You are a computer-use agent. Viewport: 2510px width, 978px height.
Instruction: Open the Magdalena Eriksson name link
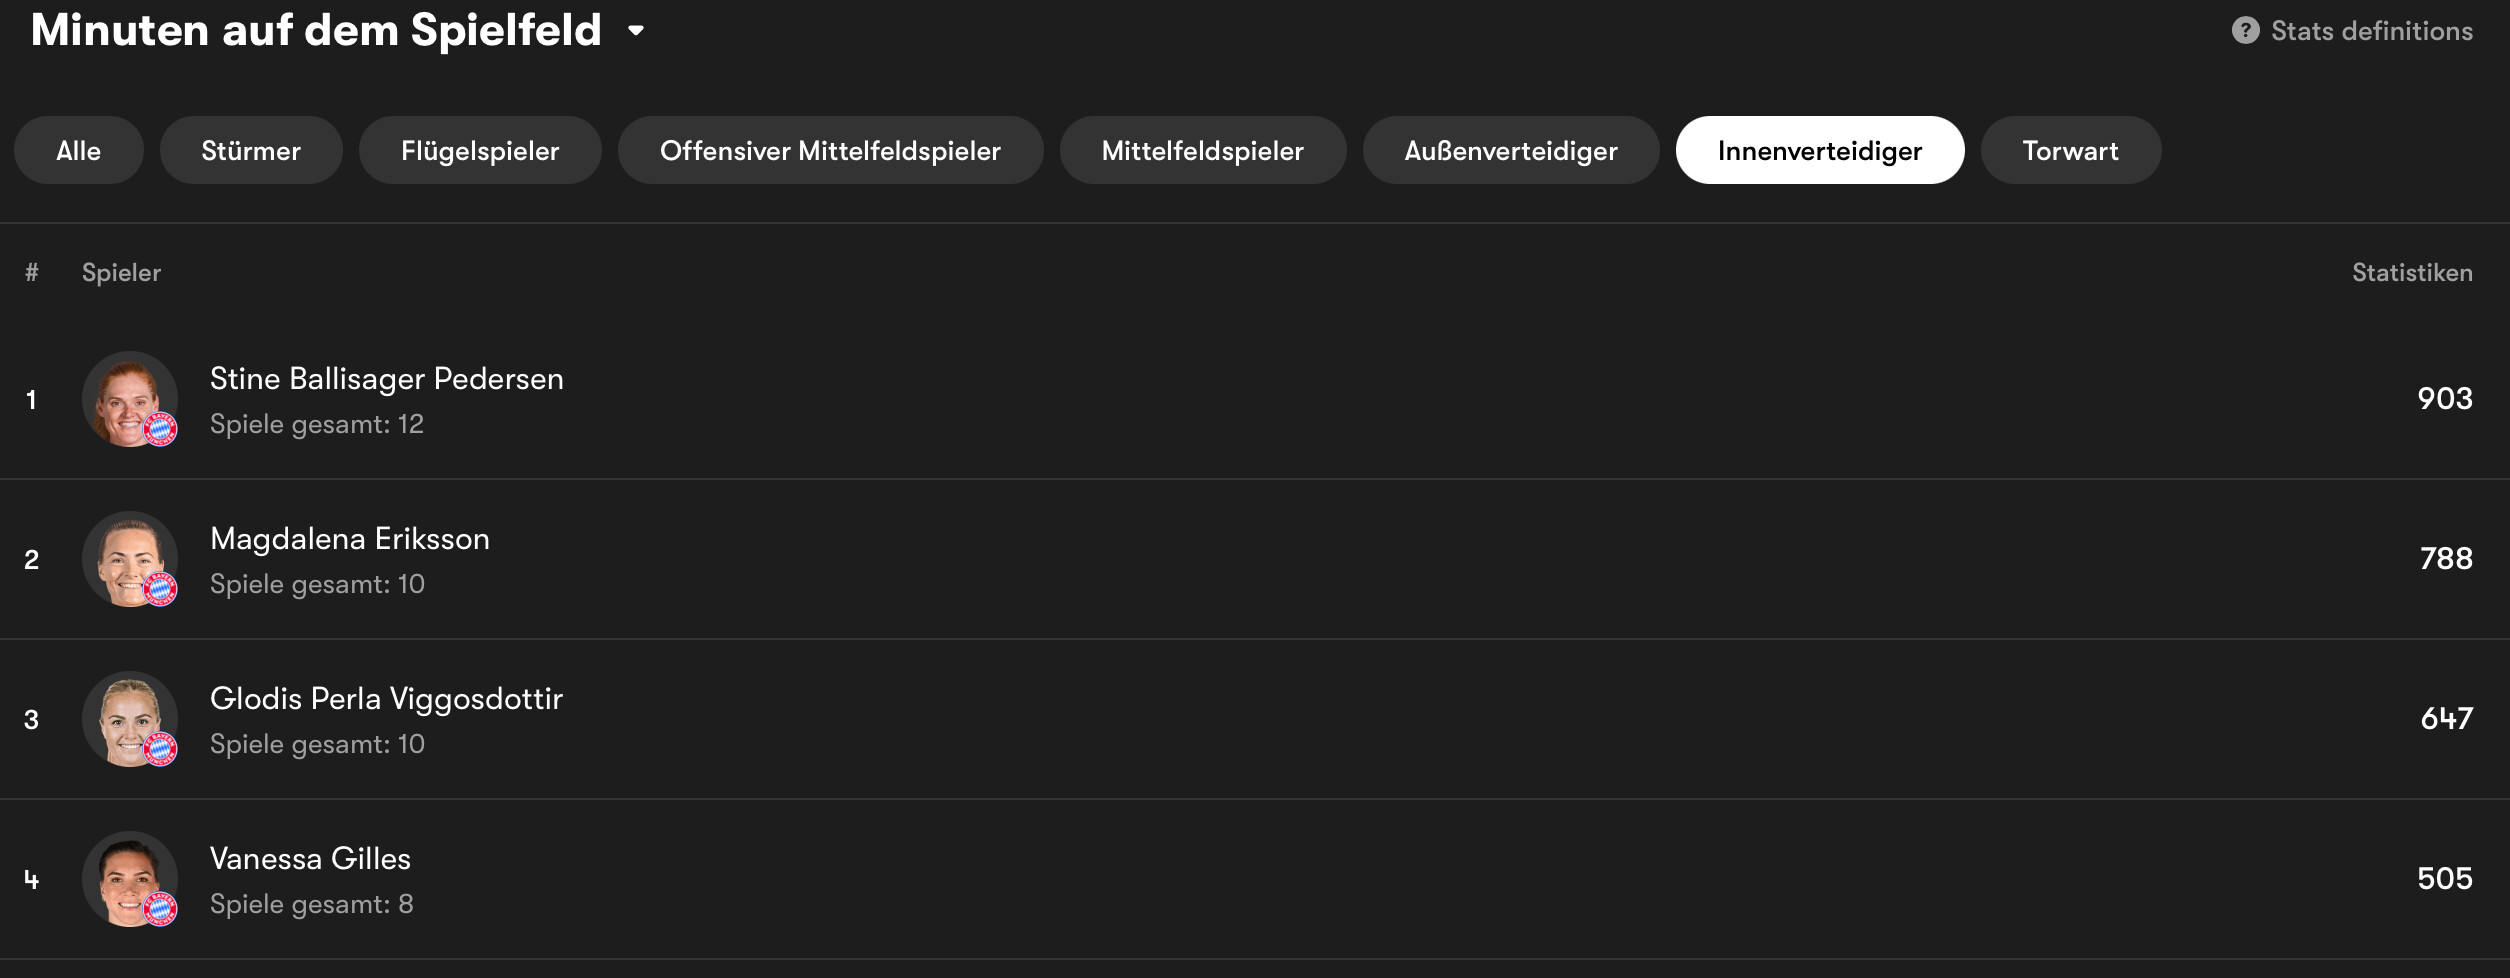pos(349,539)
